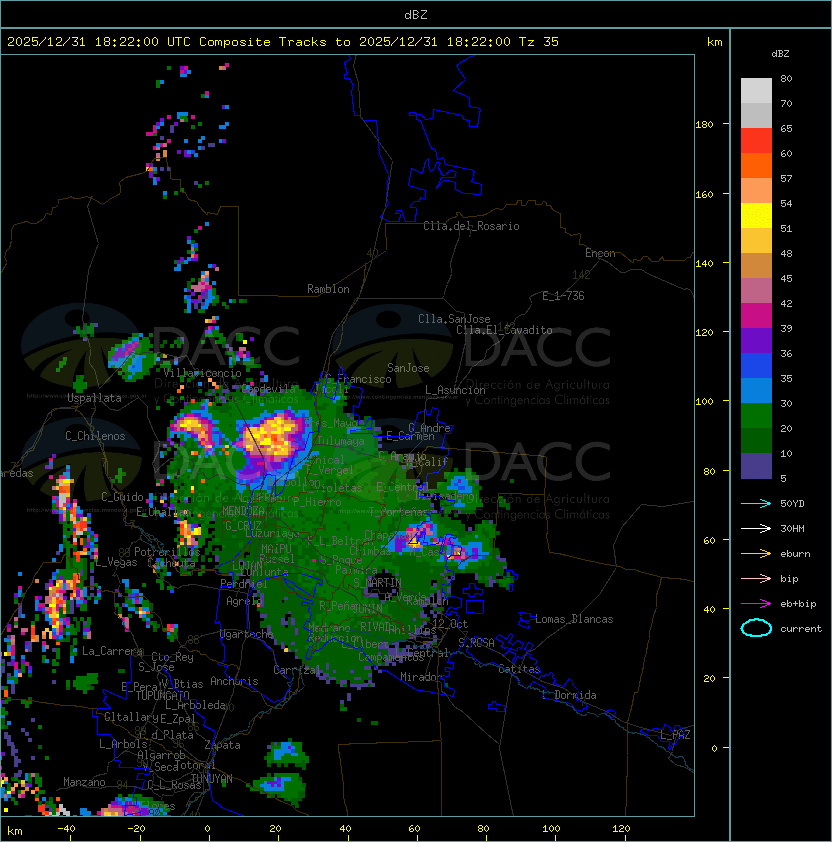Click the C_Guido map label
This screenshot has height=842, width=832.
[x=122, y=497]
